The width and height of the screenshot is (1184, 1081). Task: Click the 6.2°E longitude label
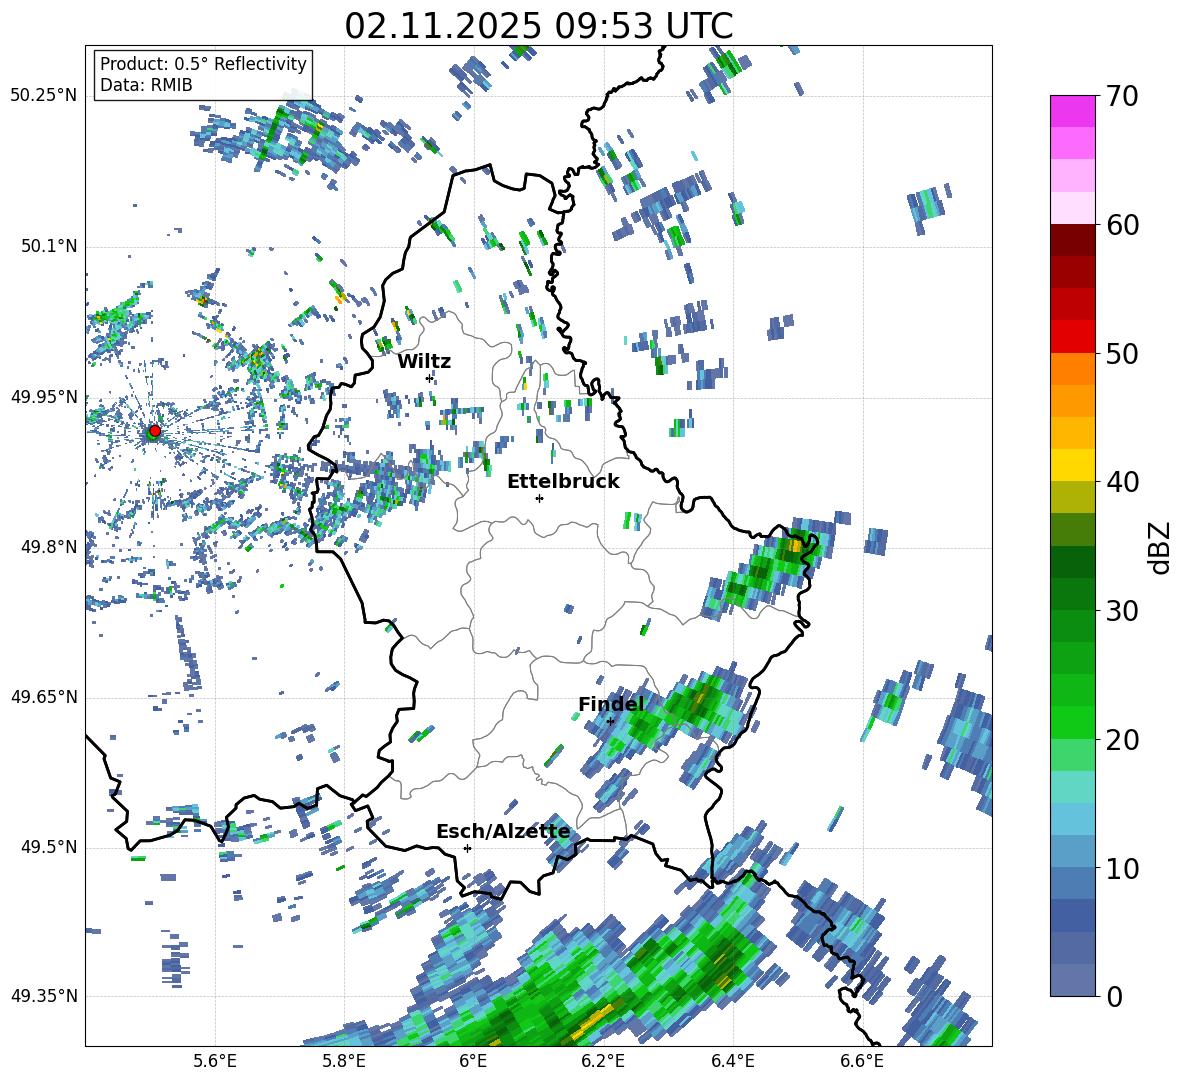point(603,1061)
